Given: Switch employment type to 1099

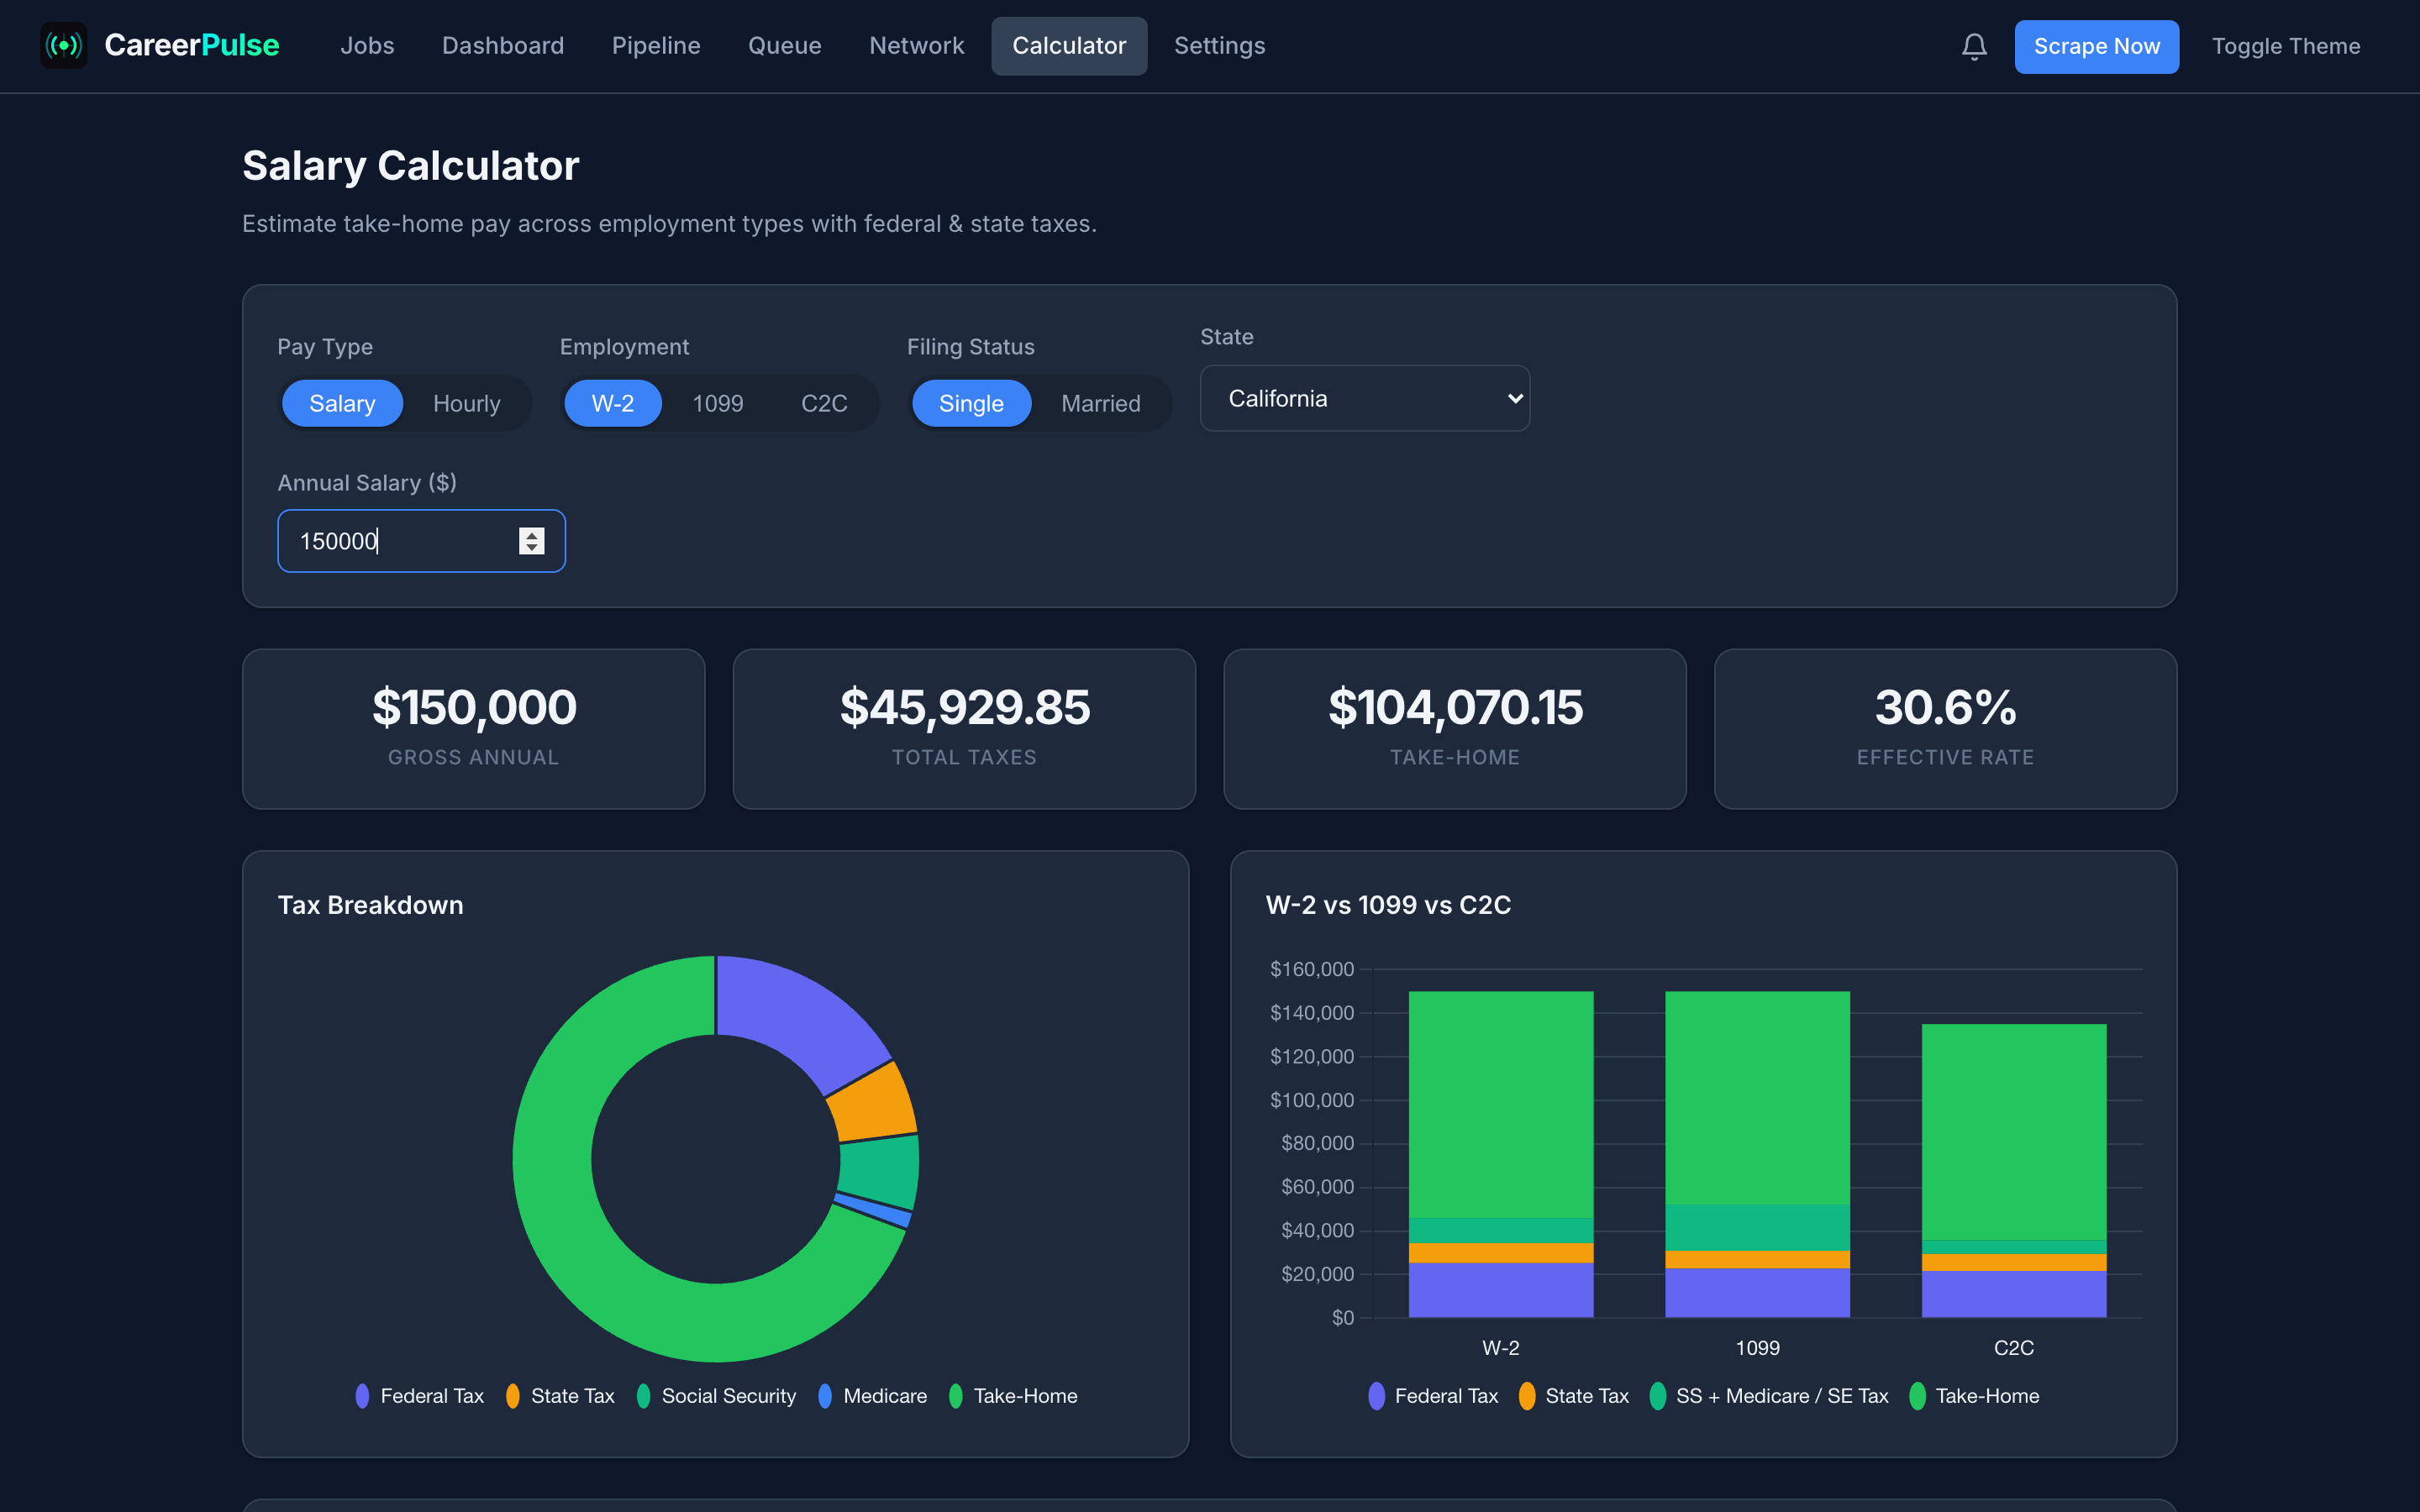Looking at the screenshot, I should [719, 403].
